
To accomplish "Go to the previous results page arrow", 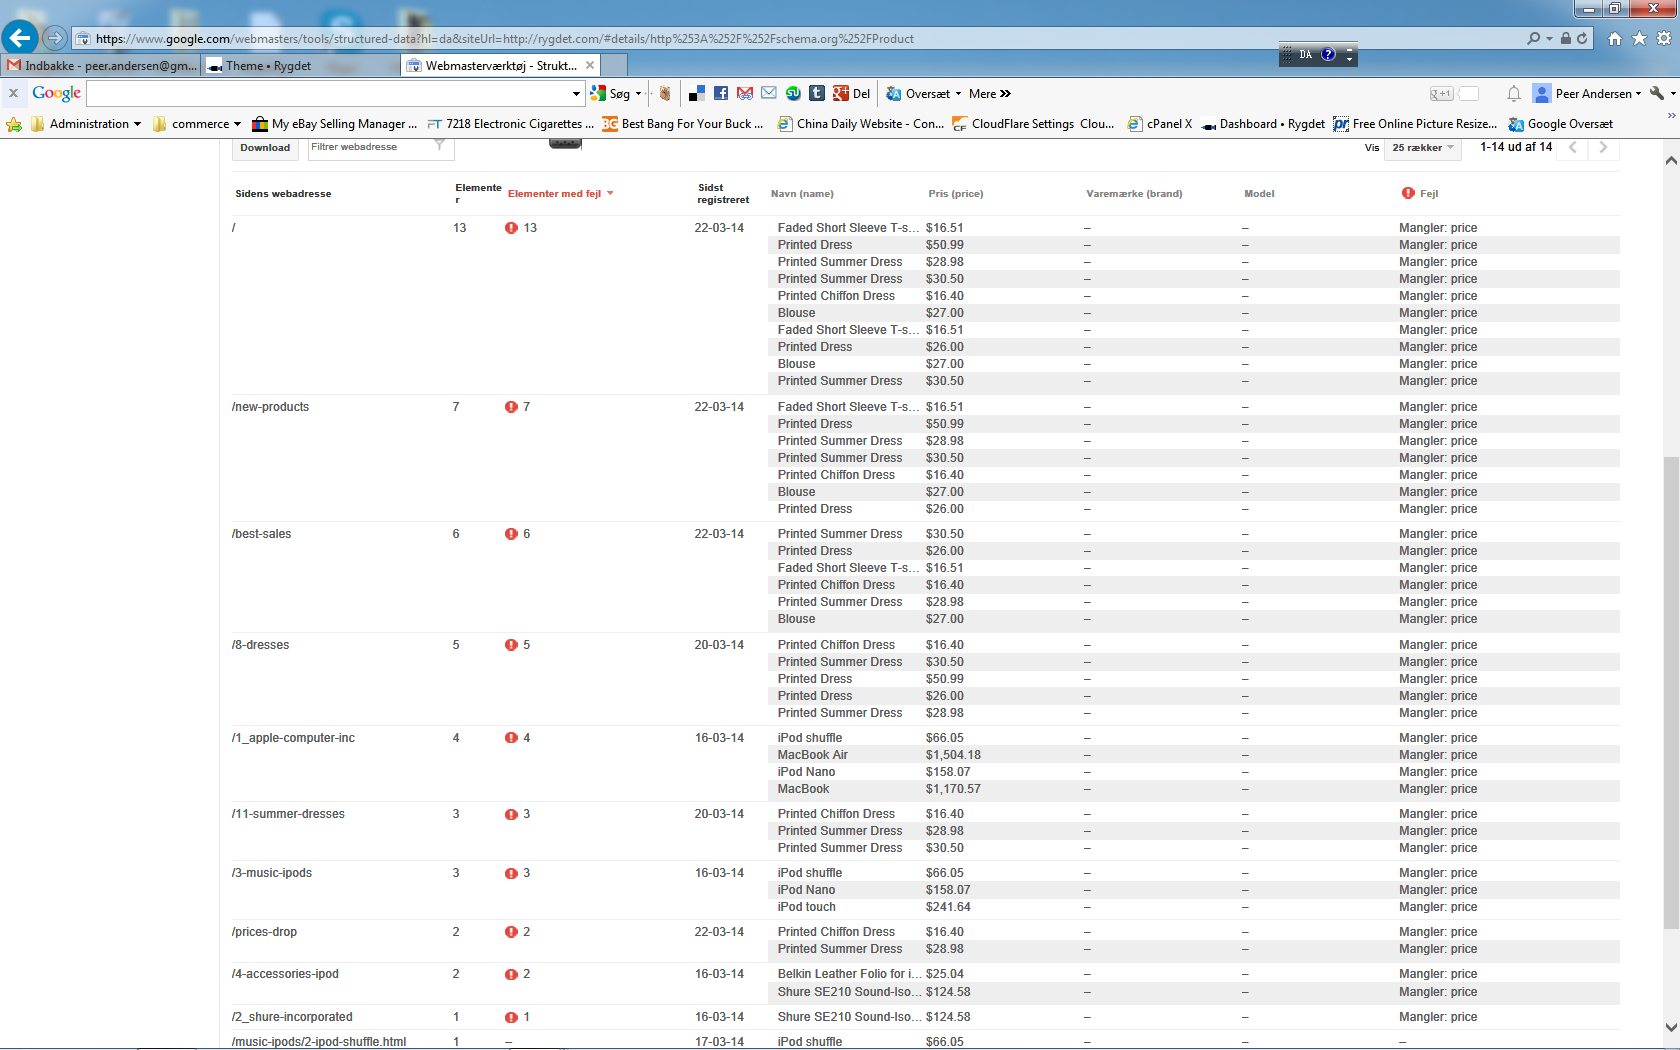I will pyautogui.click(x=1572, y=148).
